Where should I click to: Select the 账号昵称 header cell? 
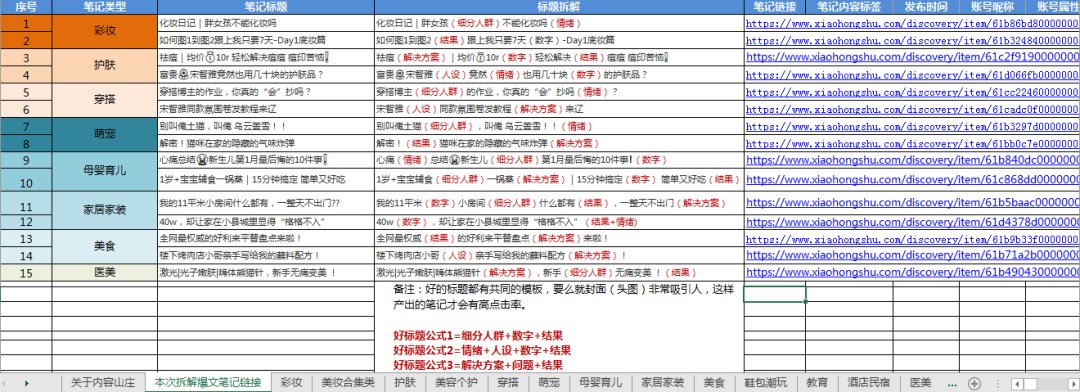[x=992, y=7]
